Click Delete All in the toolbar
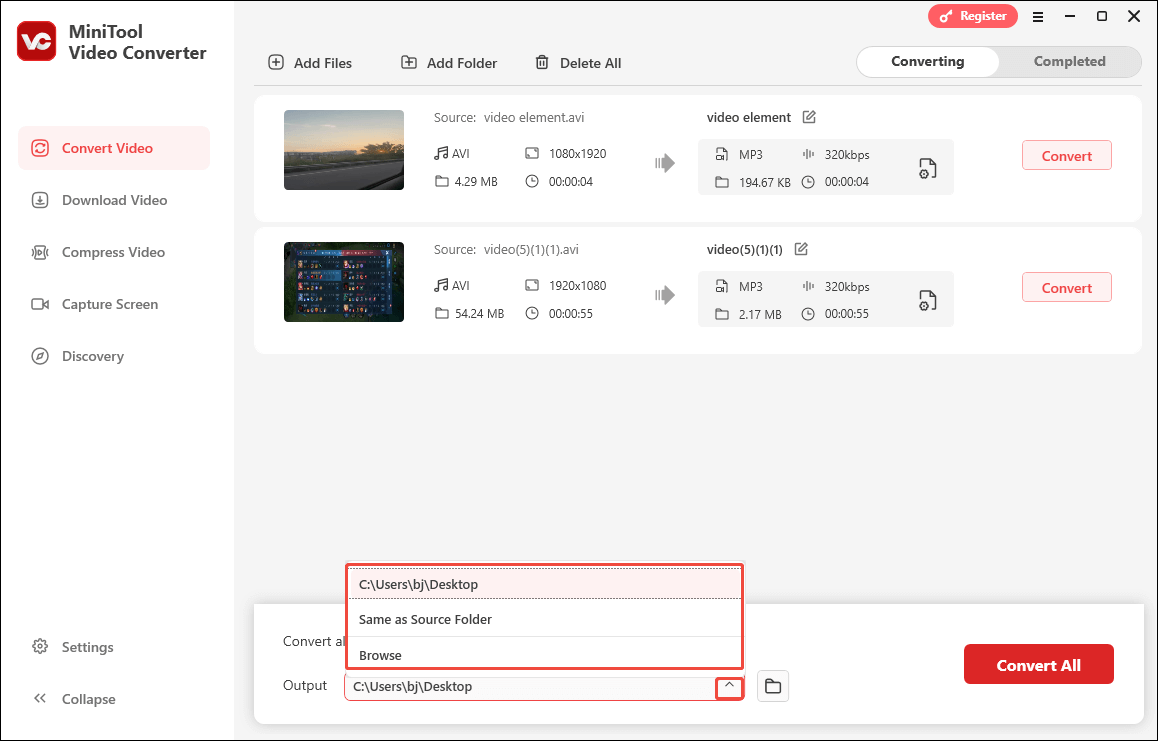The width and height of the screenshot is (1158, 741). pyautogui.click(x=578, y=63)
